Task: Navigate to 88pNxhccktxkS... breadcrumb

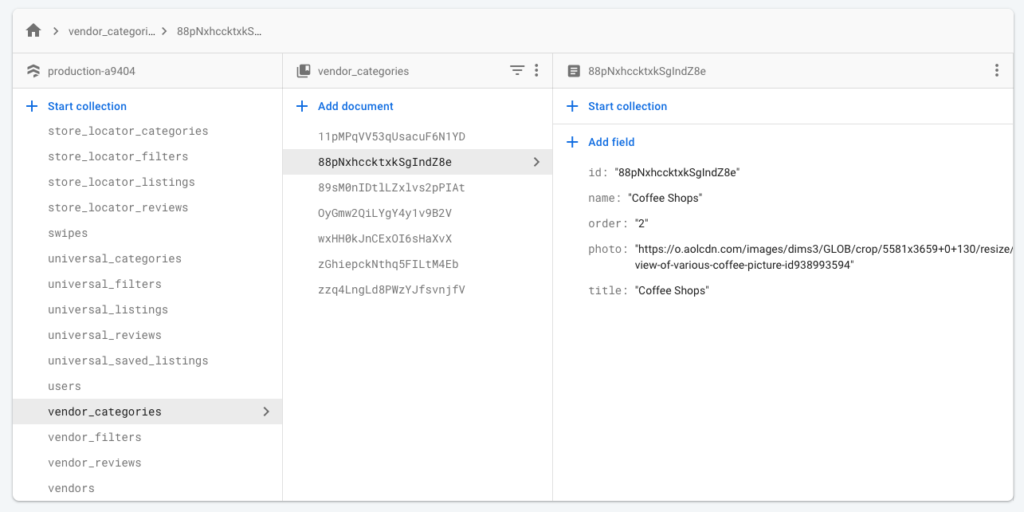Action: (x=219, y=31)
